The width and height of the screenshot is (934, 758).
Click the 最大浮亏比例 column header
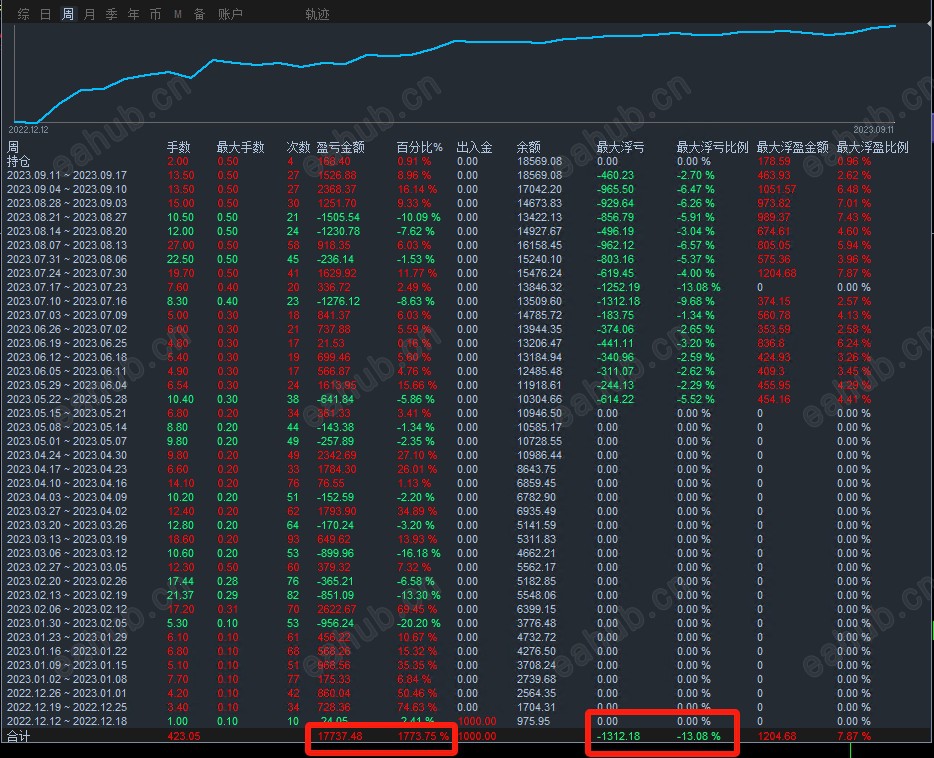(712, 147)
